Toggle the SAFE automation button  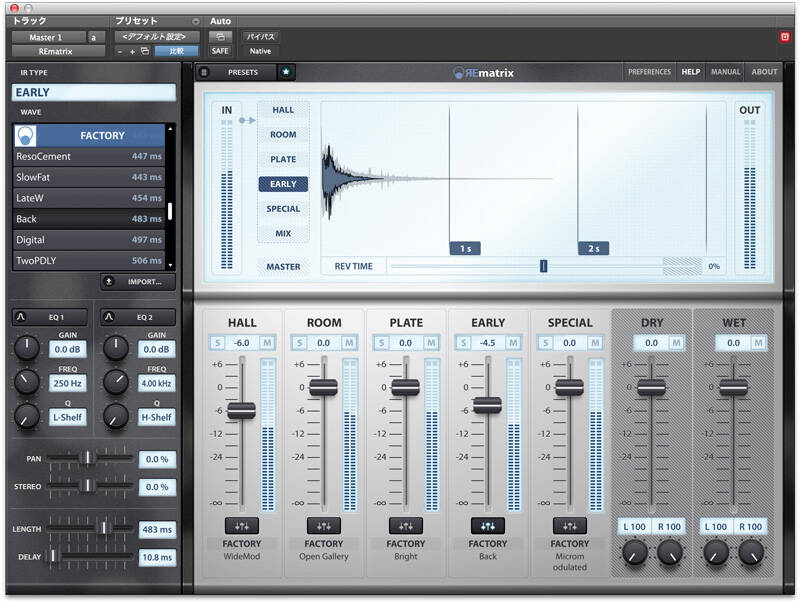(220, 51)
